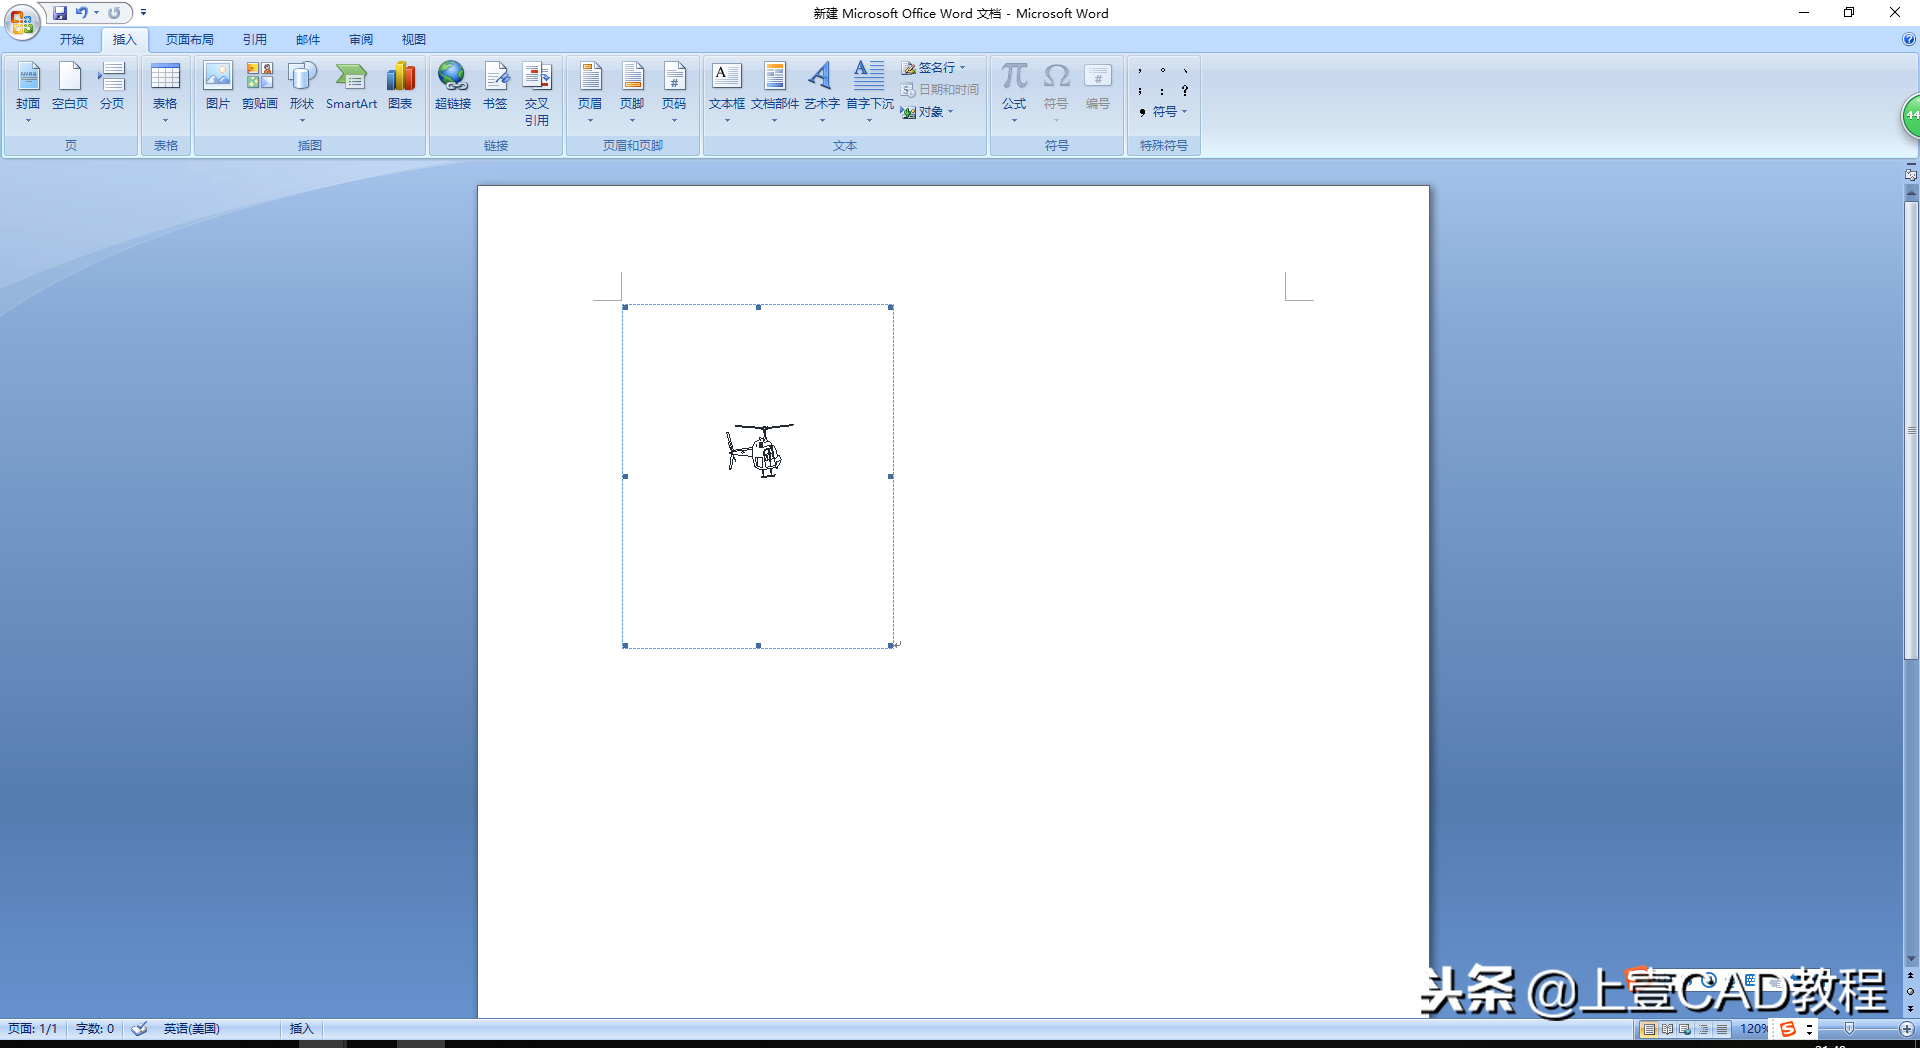
Task: Open the Office Button menu
Action: click(x=22, y=22)
